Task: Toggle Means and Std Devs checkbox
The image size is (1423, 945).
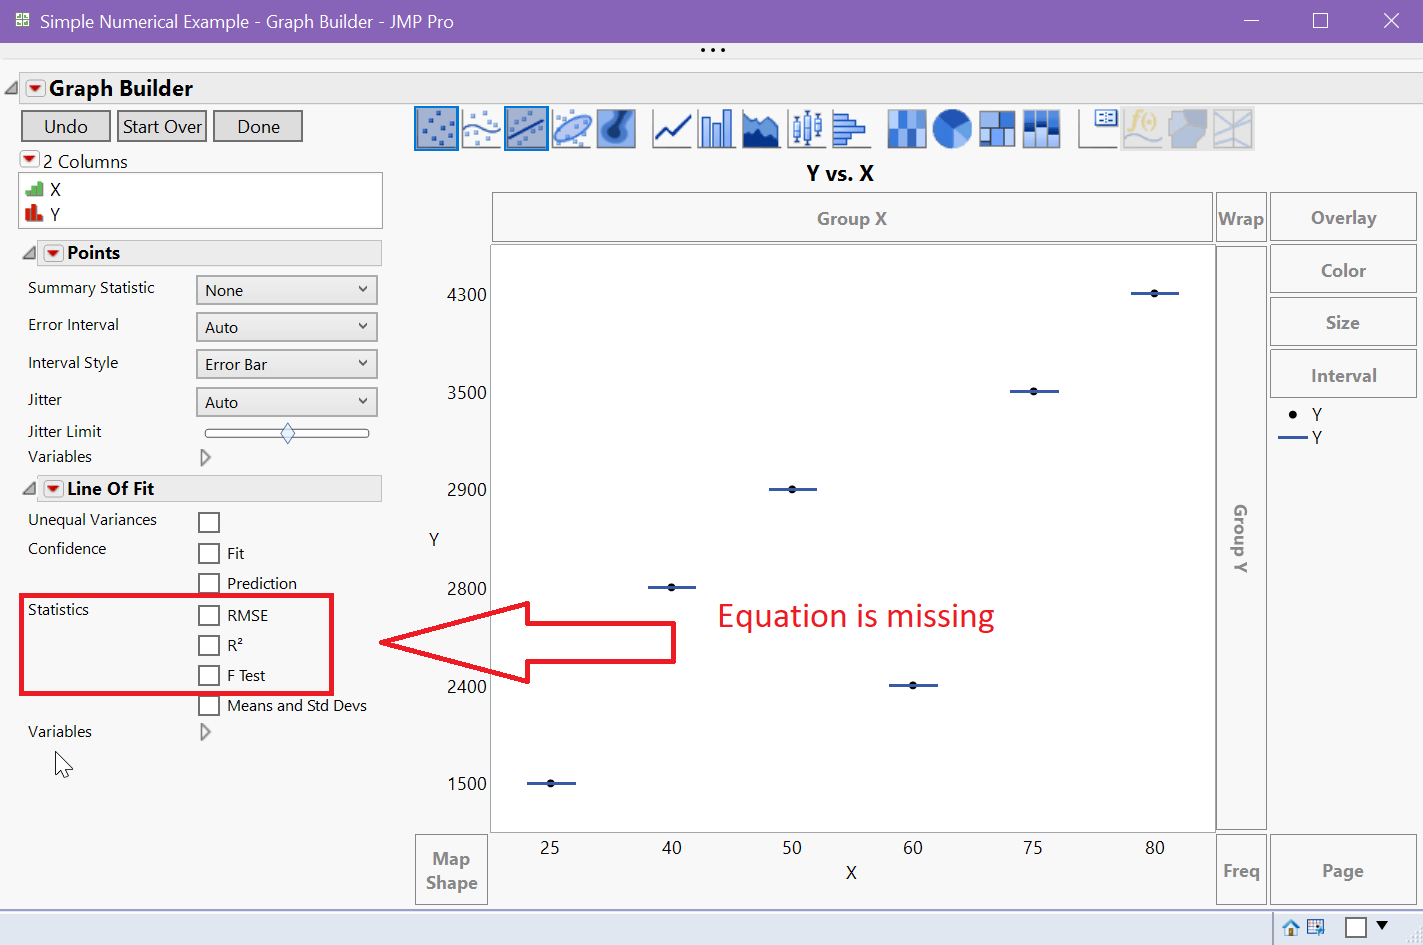Action: [x=209, y=705]
